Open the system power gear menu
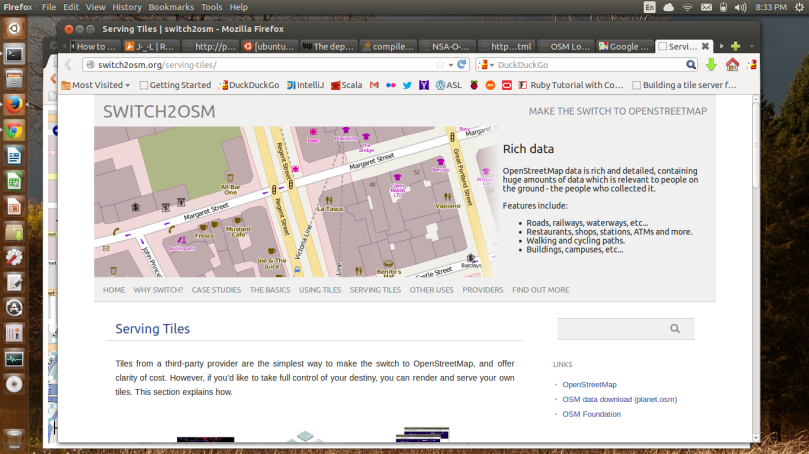The width and height of the screenshot is (809, 454). pyautogui.click(x=800, y=7)
